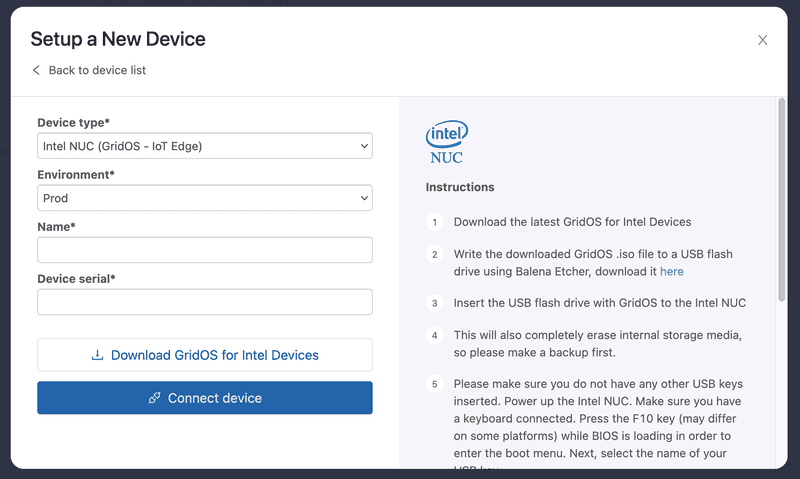Image resolution: width=800 pixels, height=479 pixels.
Task: Click the Intel NUC logo
Action: click(446, 142)
